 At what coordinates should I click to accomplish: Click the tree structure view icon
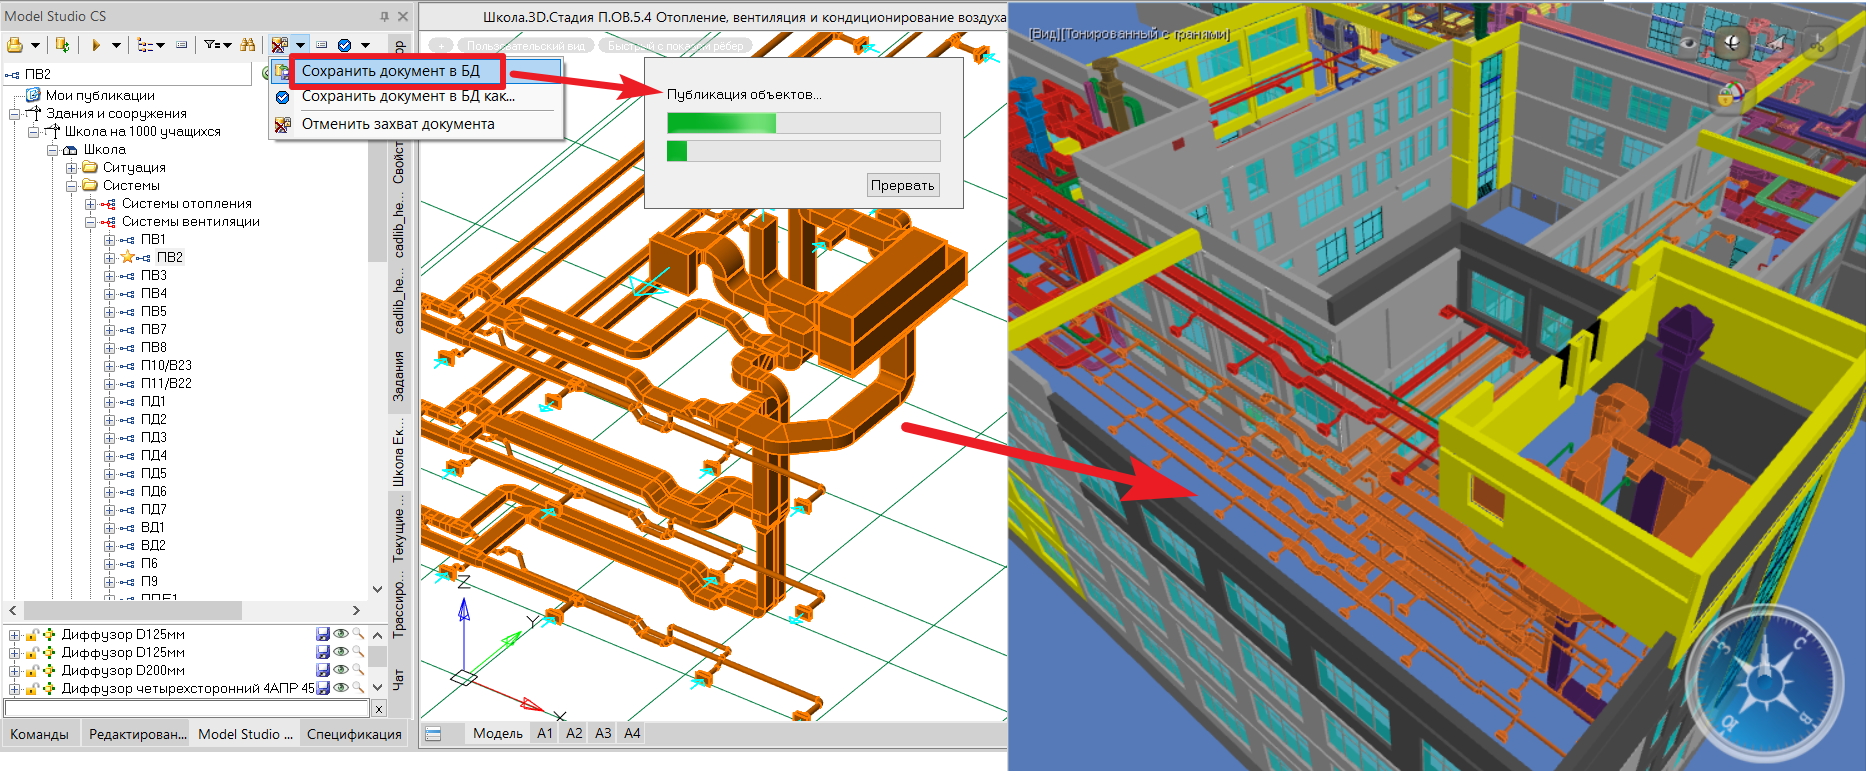click(x=145, y=45)
